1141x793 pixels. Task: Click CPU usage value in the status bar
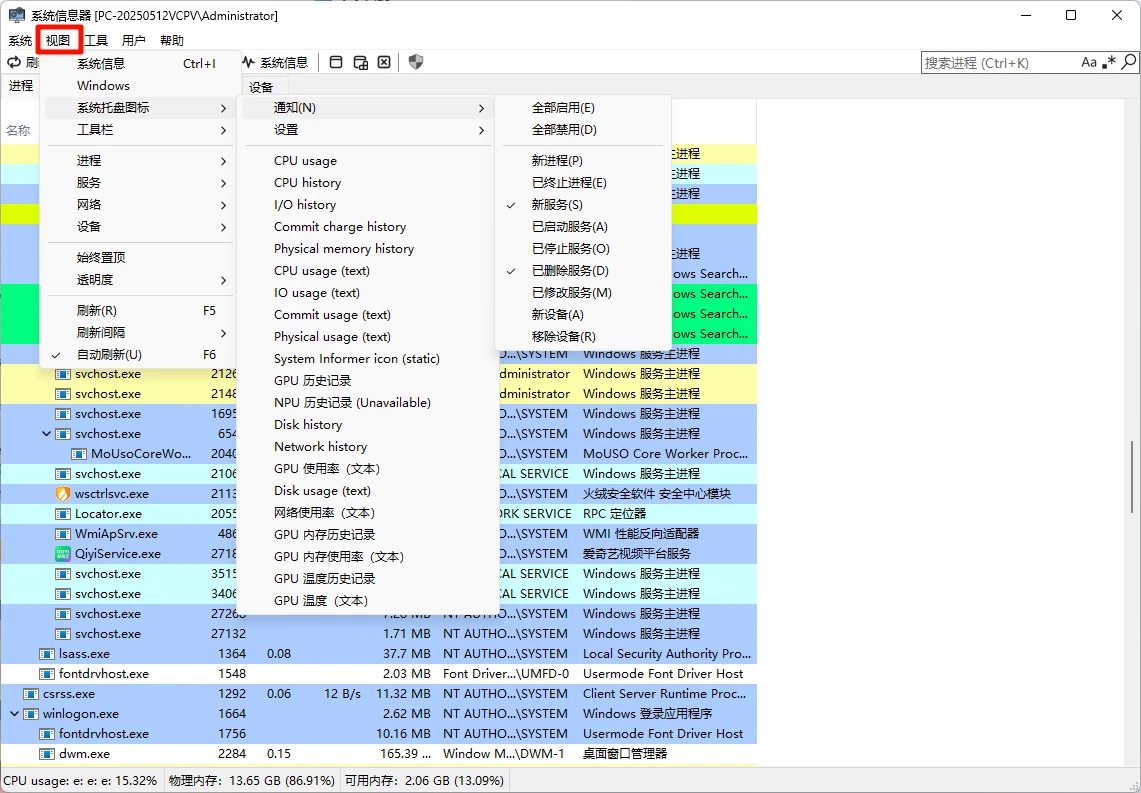point(80,781)
